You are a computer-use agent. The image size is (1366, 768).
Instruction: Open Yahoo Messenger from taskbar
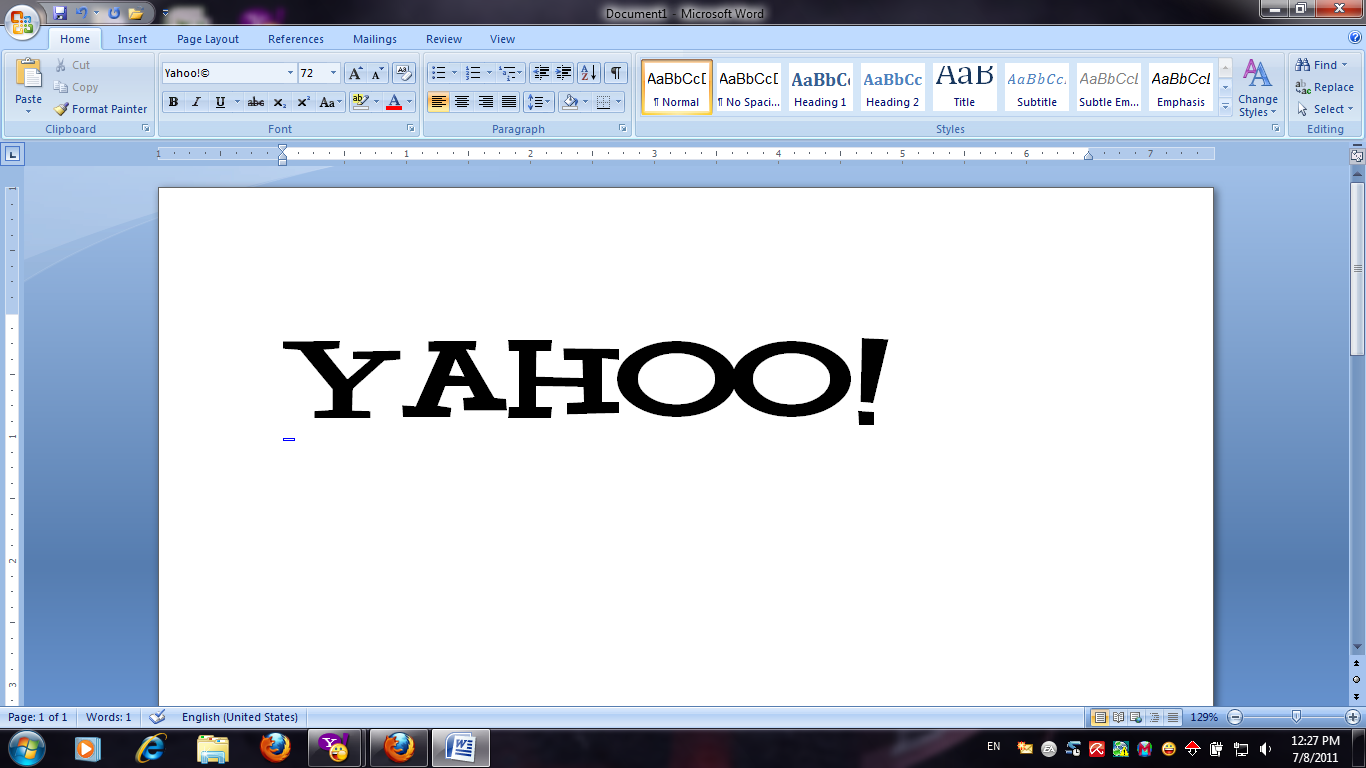click(x=333, y=747)
